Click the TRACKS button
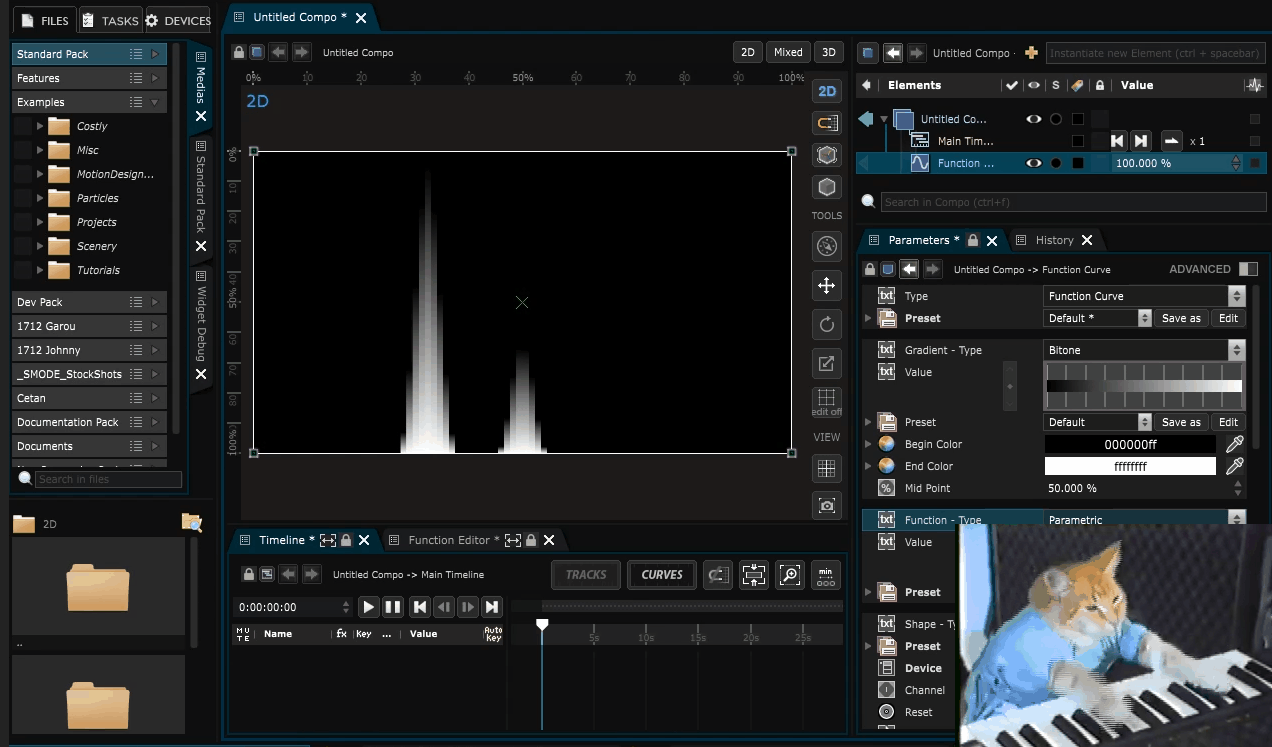Screen dimensions: 1272x747 [x=586, y=575]
